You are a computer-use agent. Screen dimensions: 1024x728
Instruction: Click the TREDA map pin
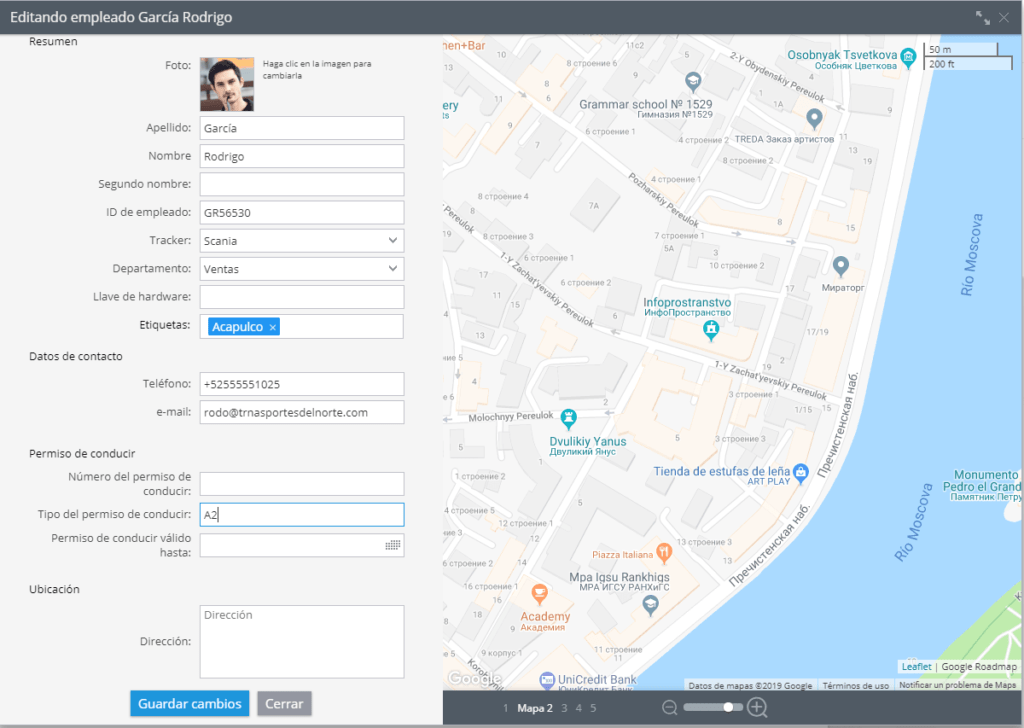pyautogui.click(x=814, y=118)
